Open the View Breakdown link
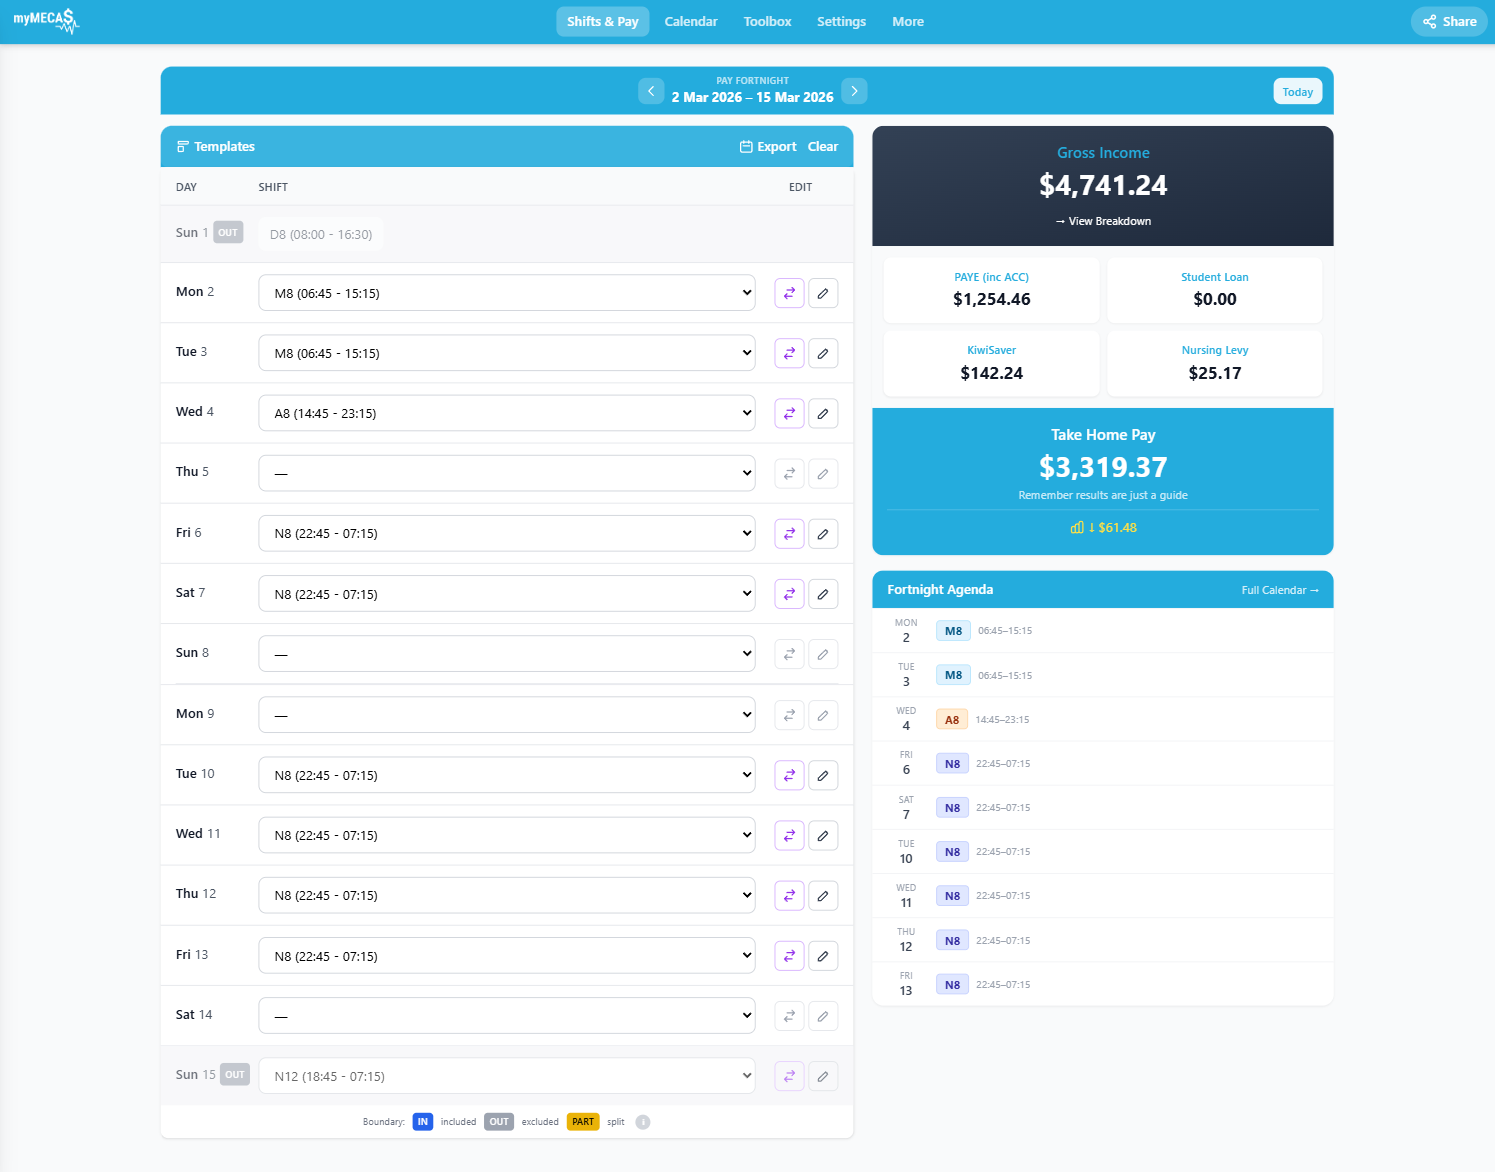The image size is (1495, 1172). [x=1103, y=221]
